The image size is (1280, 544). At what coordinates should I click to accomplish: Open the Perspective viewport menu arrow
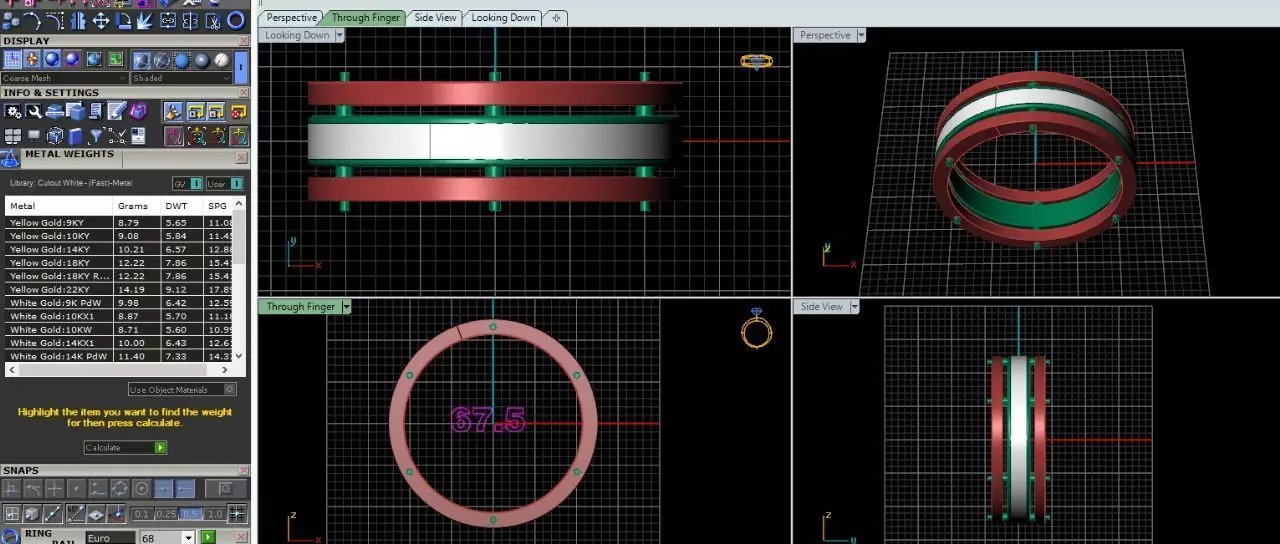tap(860, 35)
